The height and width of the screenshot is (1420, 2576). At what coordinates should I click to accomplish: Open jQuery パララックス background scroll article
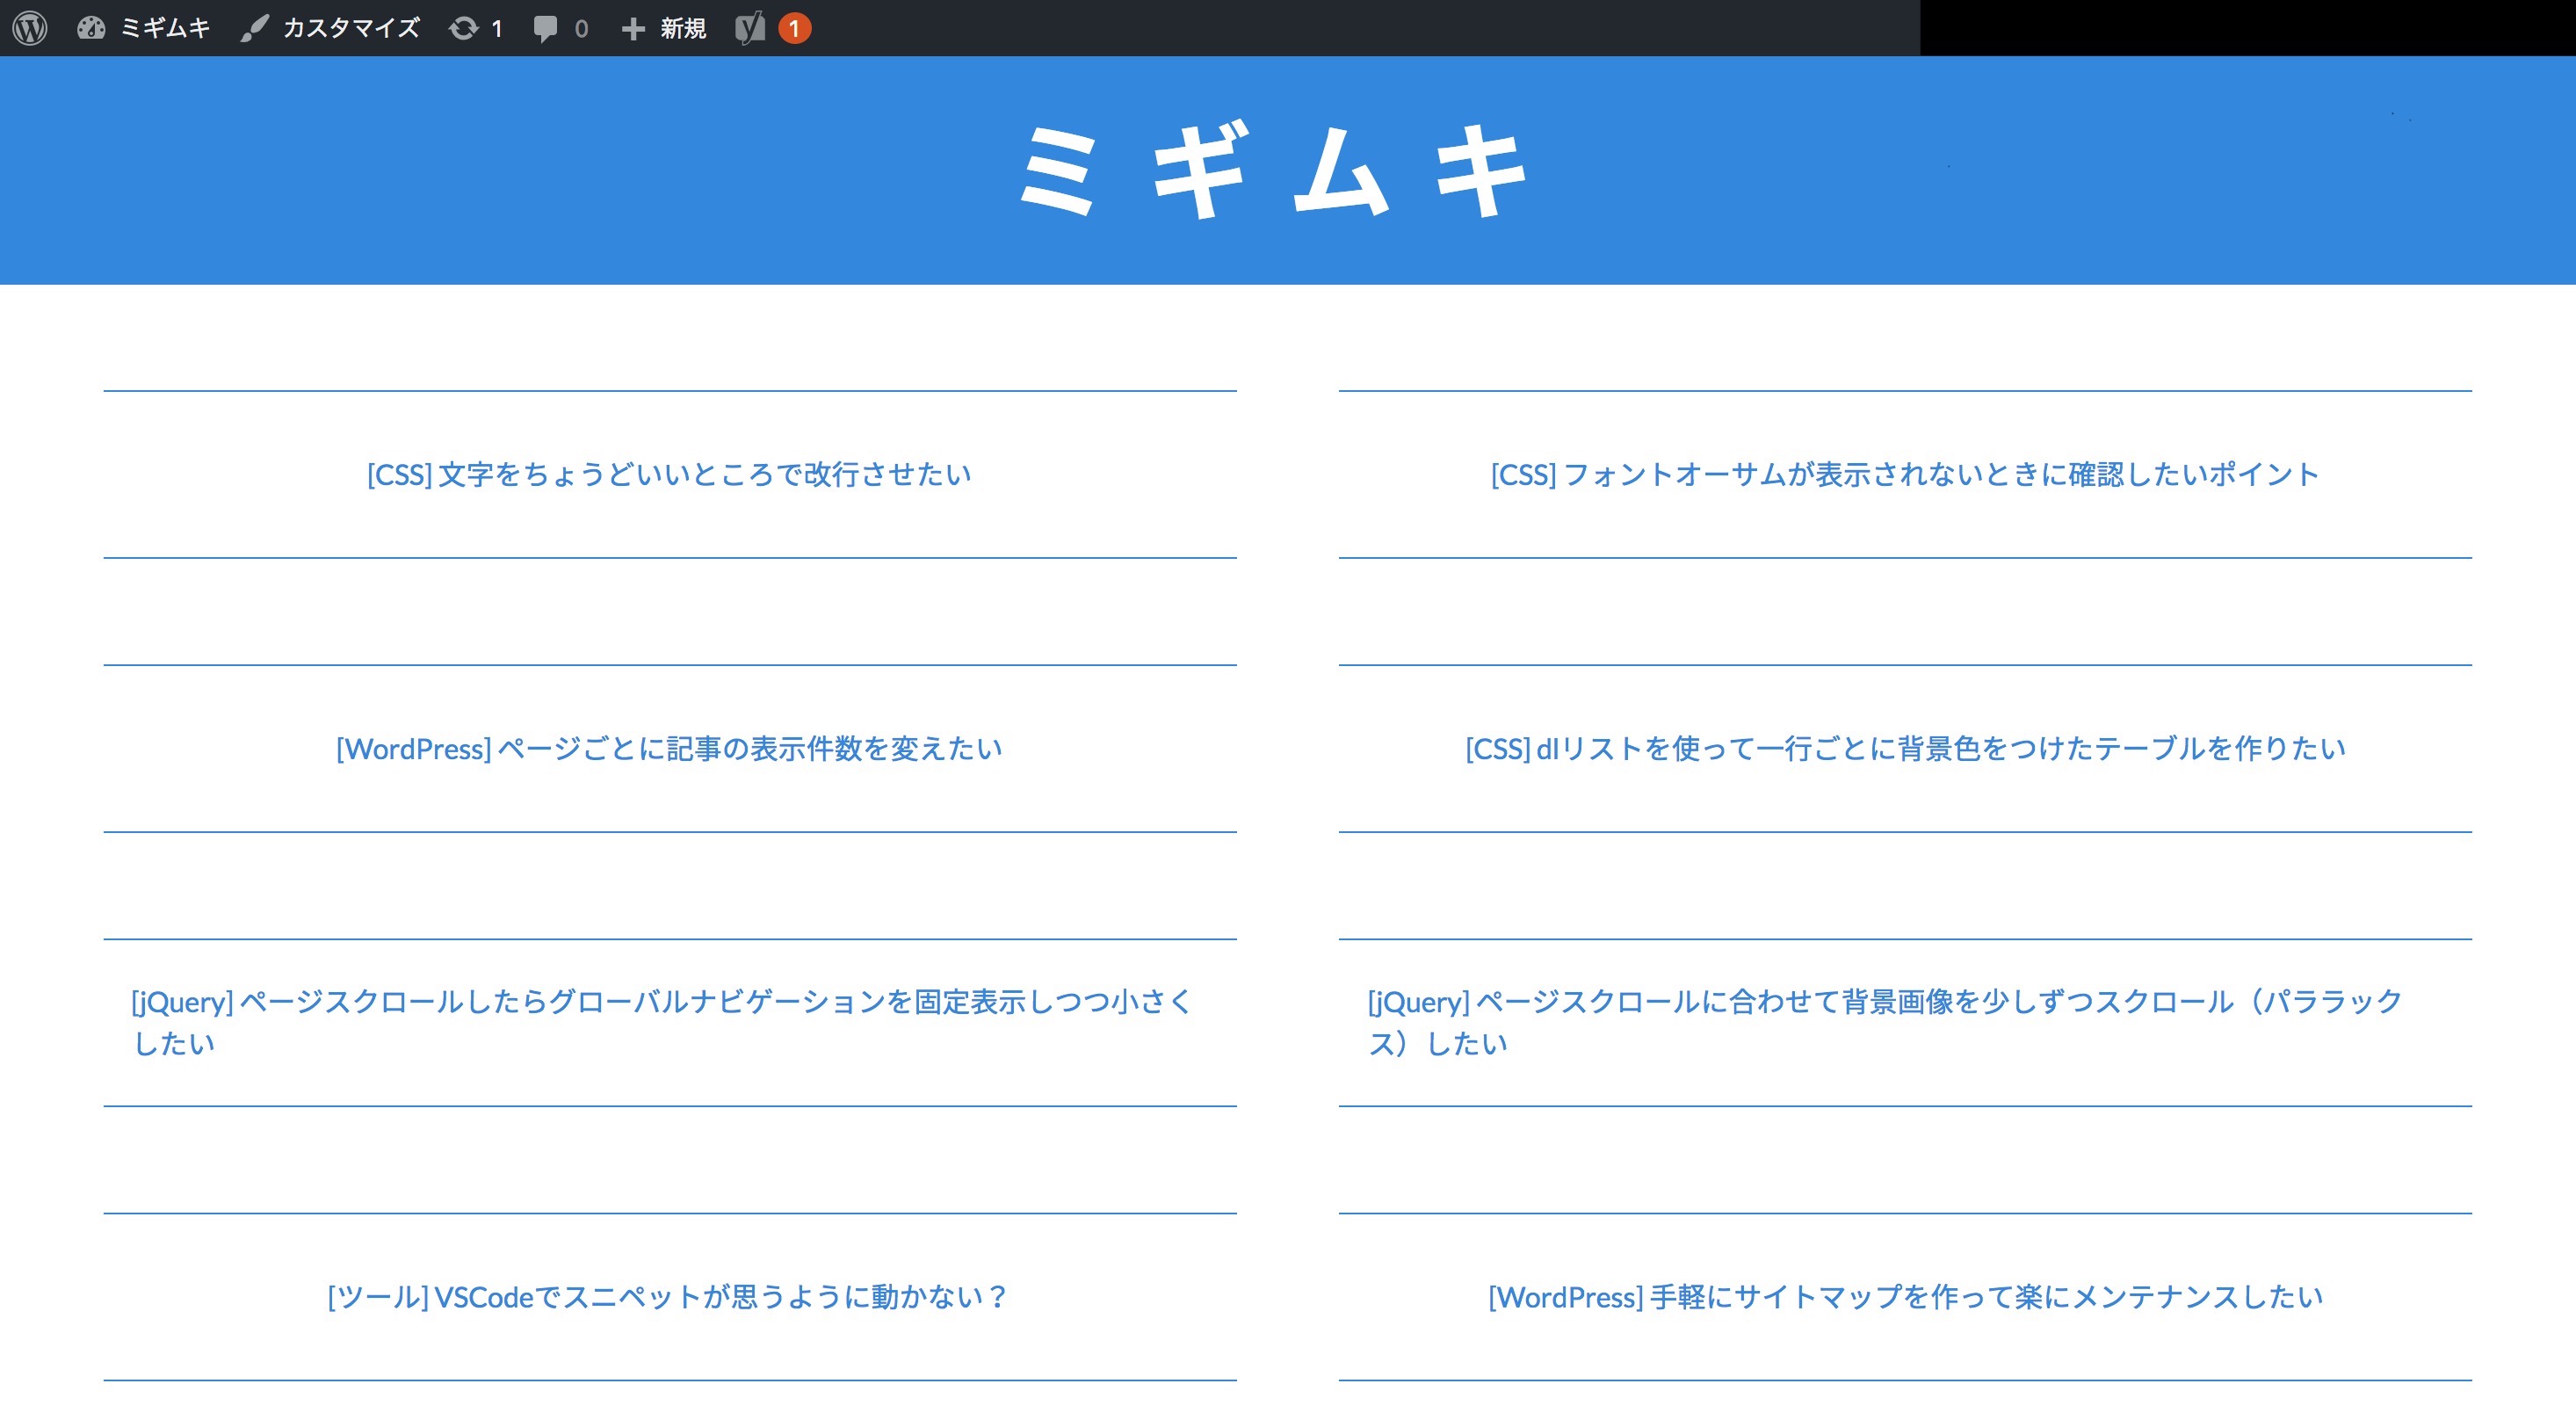pyautogui.click(x=1886, y=1022)
